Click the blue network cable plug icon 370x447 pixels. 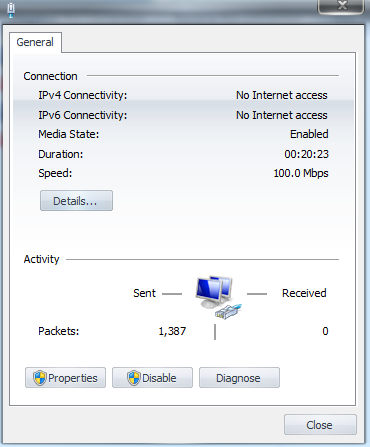tap(229, 311)
